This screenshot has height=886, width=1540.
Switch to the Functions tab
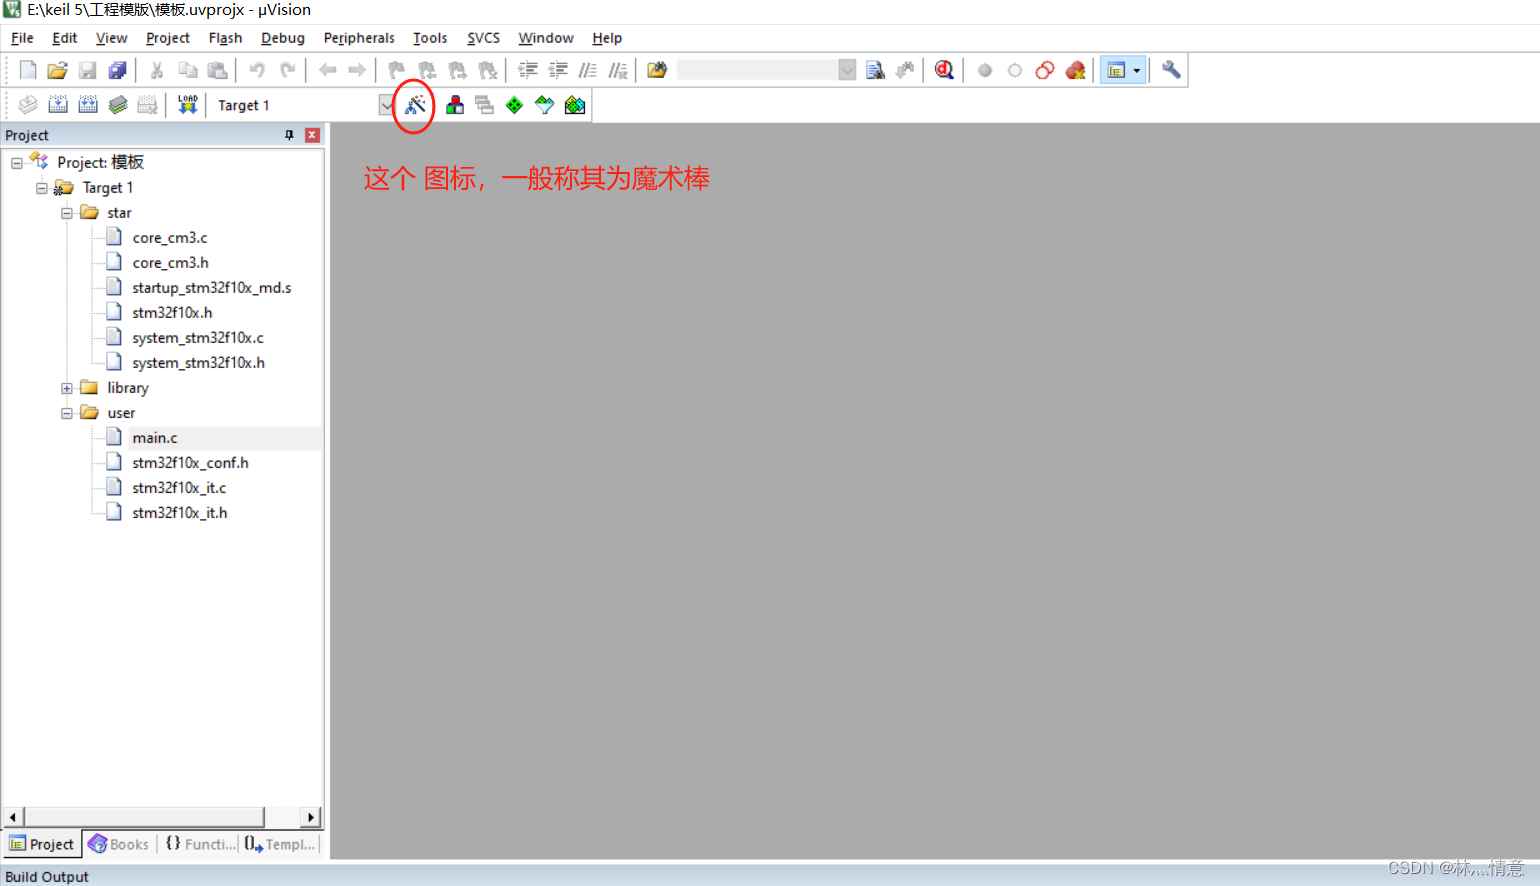pyautogui.click(x=201, y=844)
